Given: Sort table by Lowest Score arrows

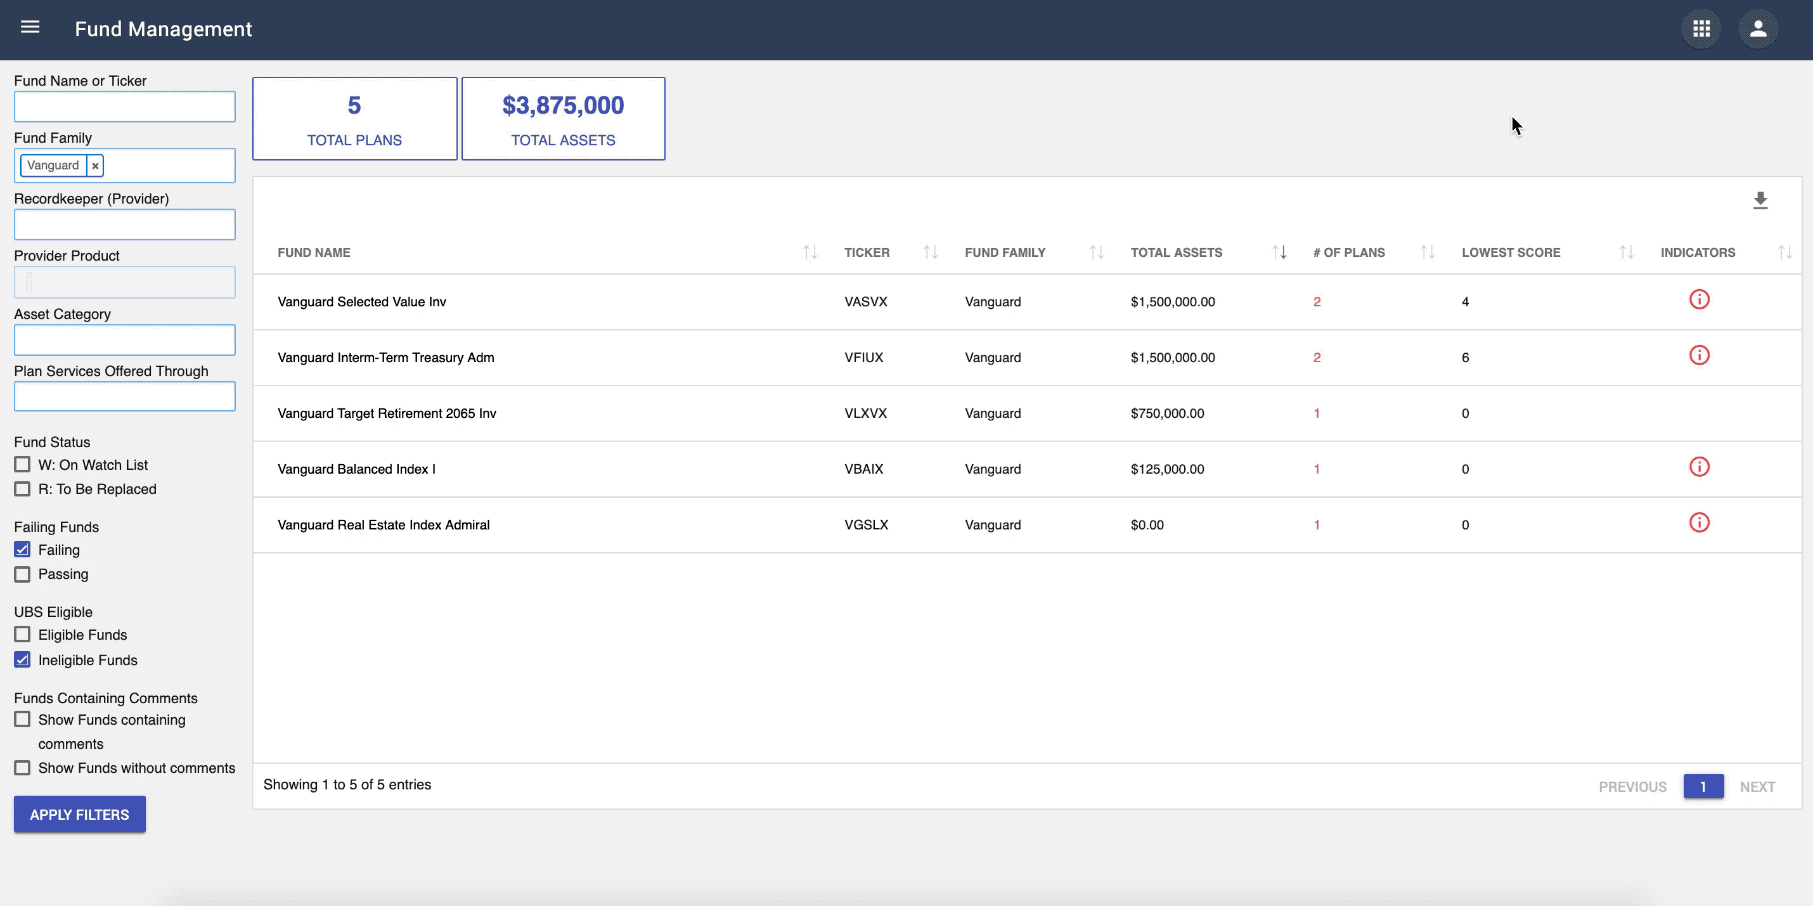Looking at the screenshot, I should click(1626, 253).
